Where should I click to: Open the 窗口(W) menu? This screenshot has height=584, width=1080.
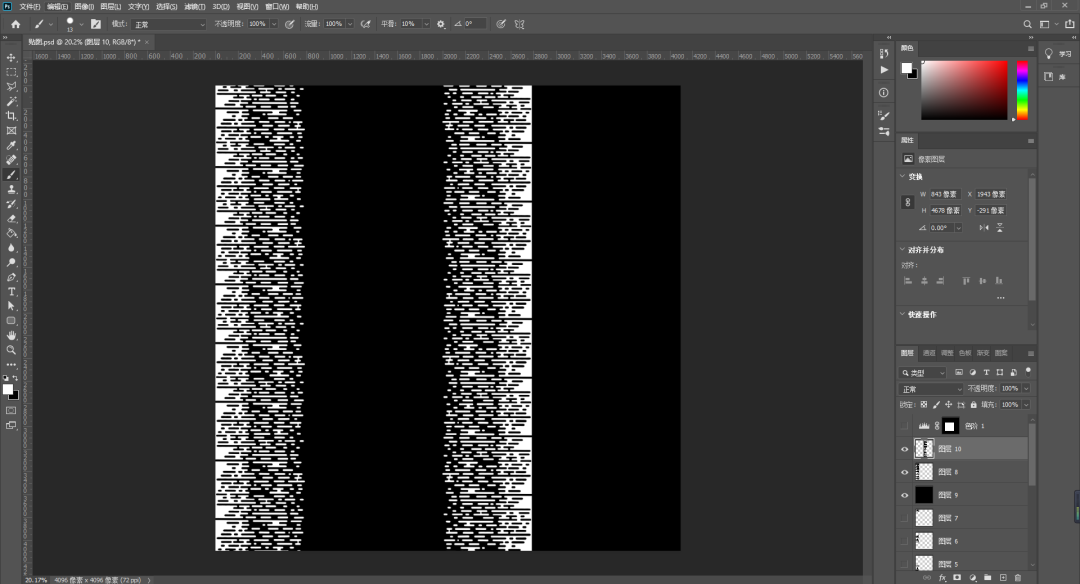pyautogui.click(x=277, y=6)
